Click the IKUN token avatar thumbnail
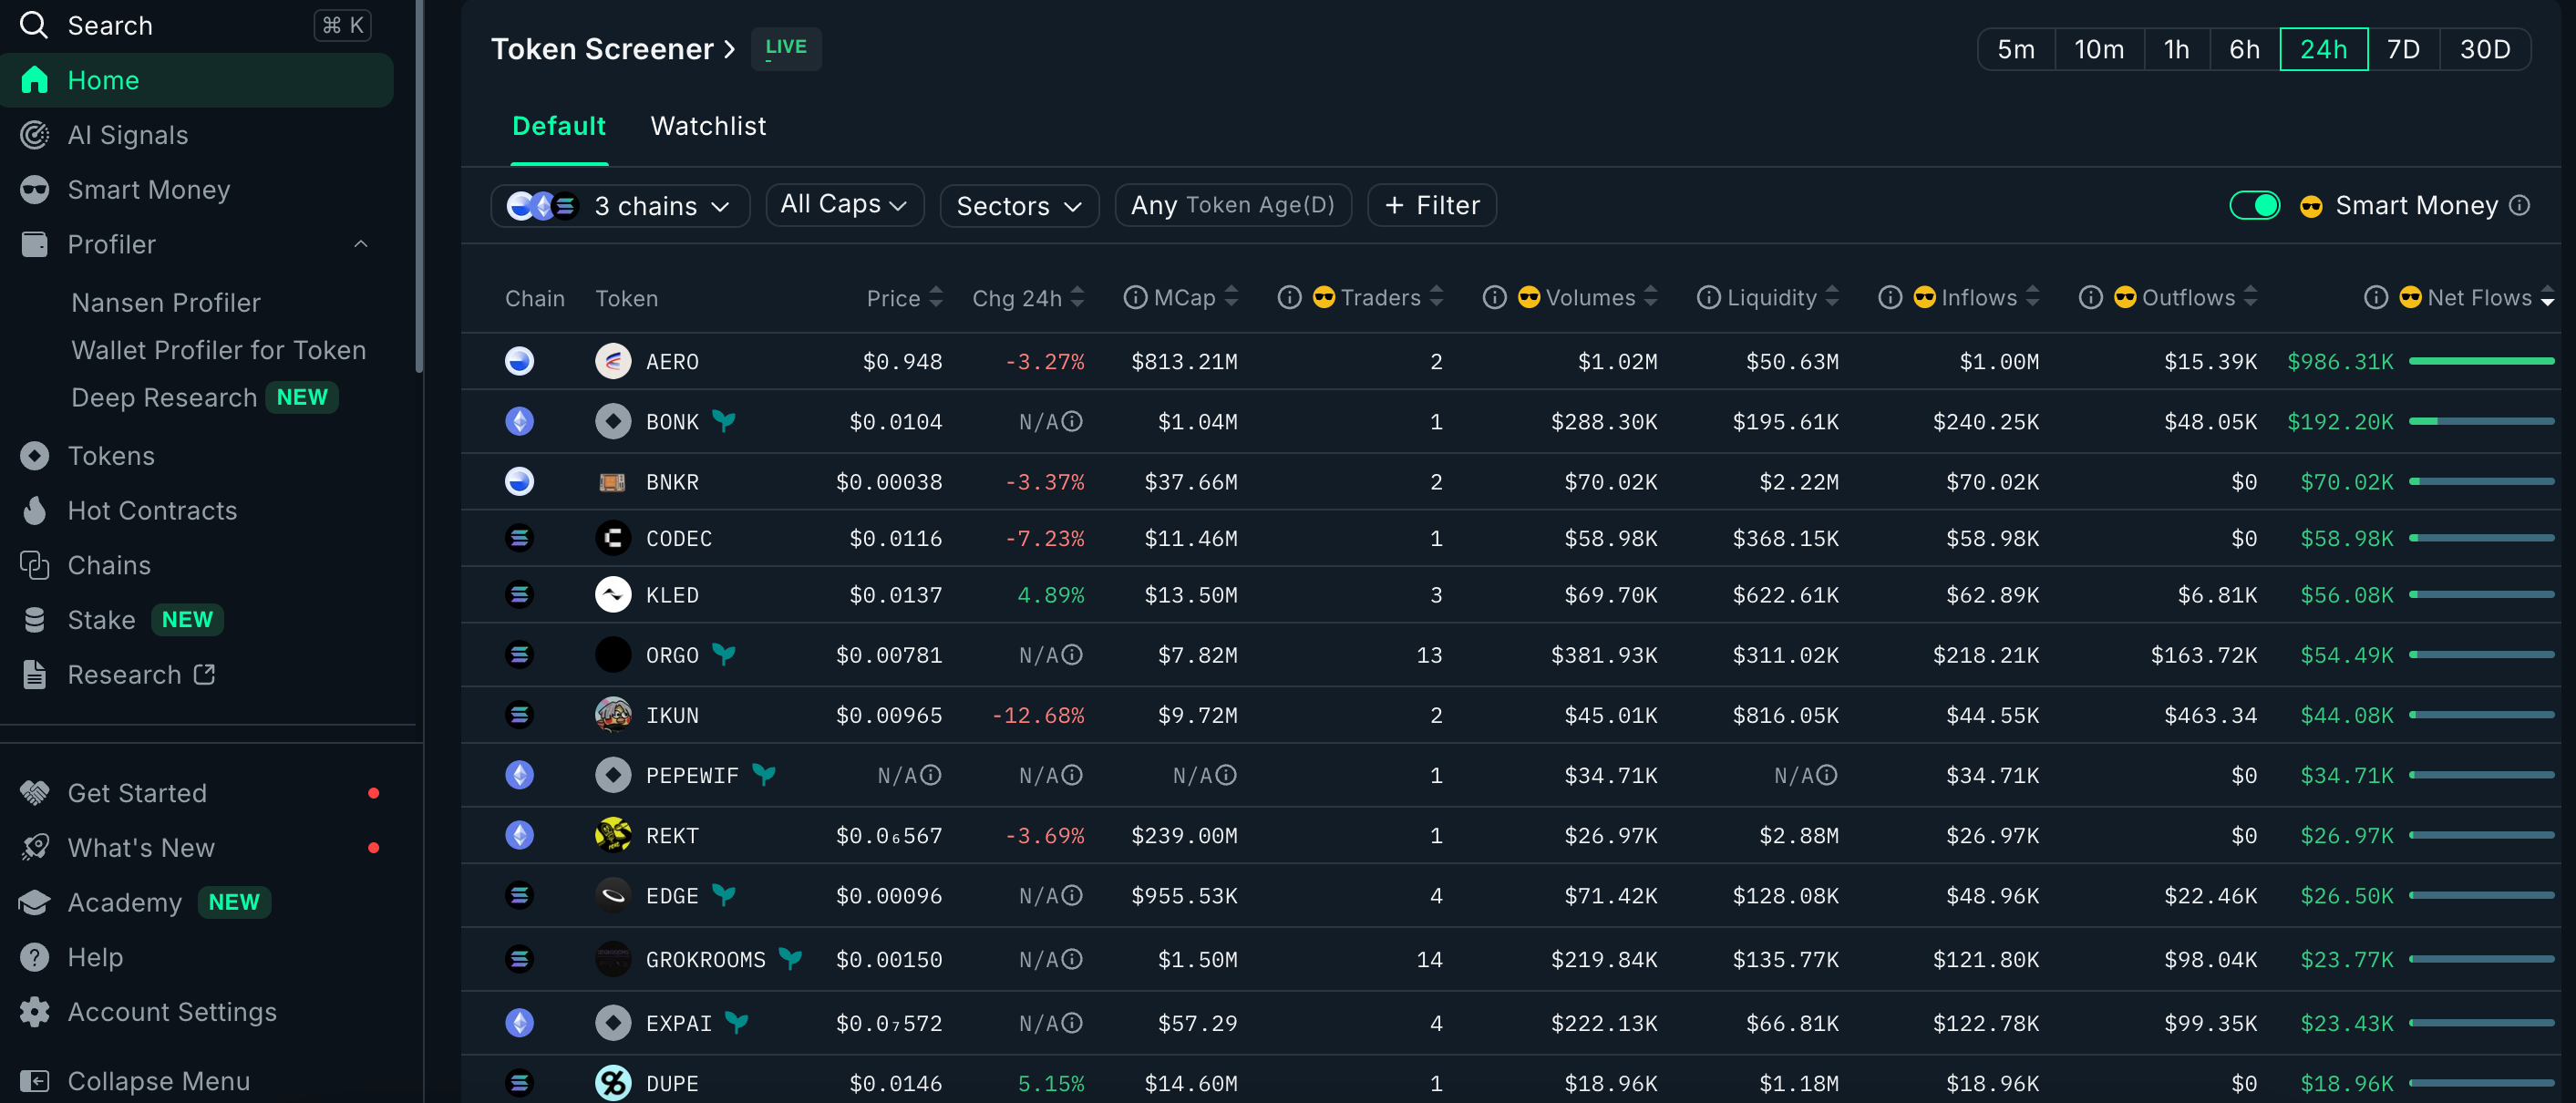 [613, 715]
